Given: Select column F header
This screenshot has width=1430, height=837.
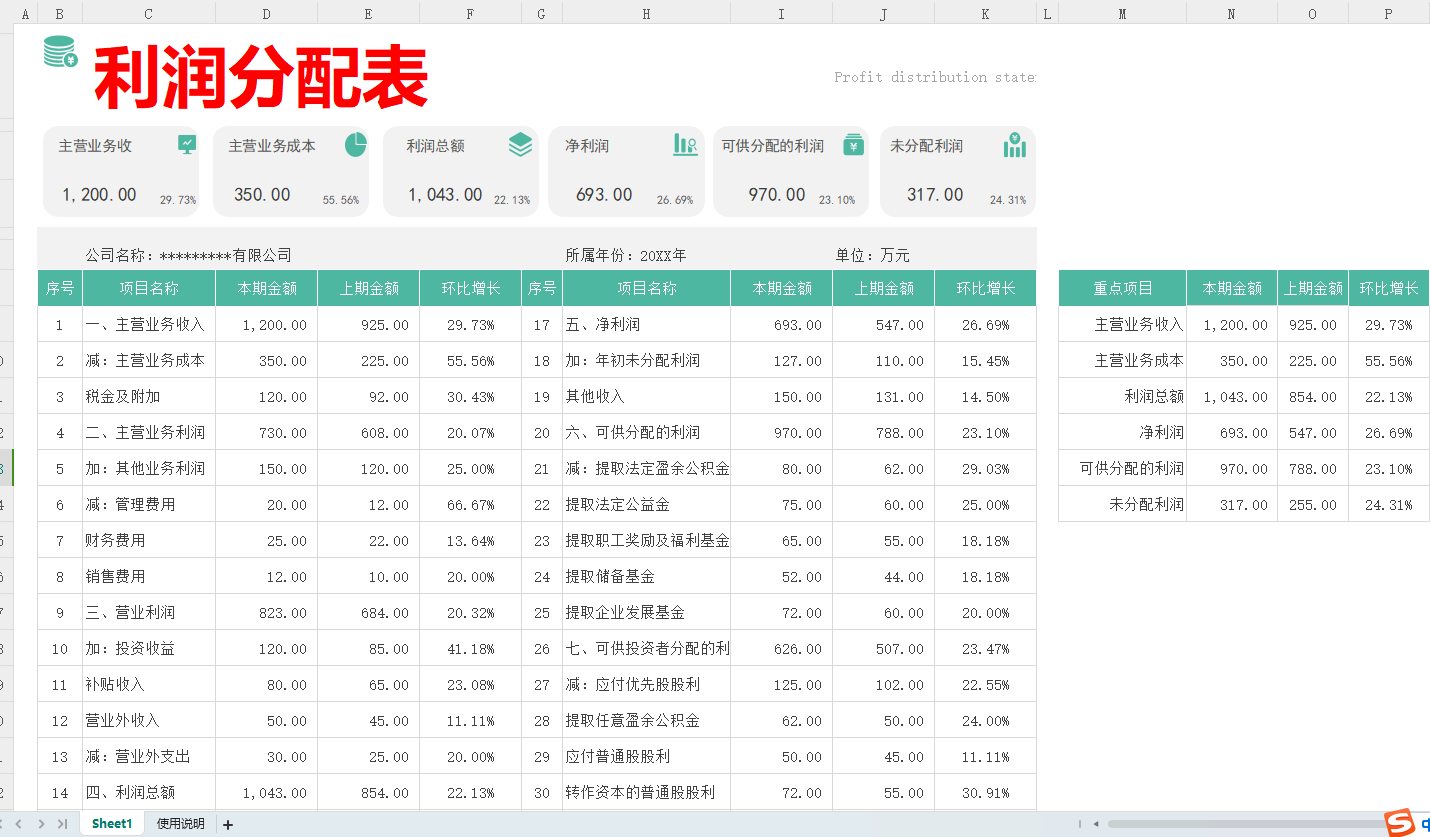Looking at the screenshot, I should (x=470, y=13).
